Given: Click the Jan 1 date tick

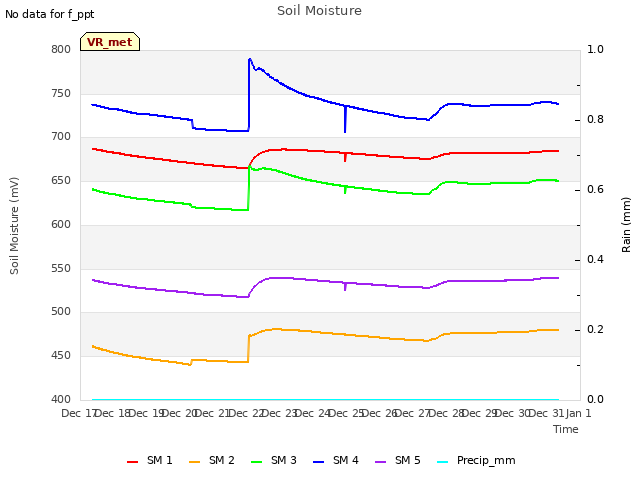Looking at the screenshot, I should point(578,413).
